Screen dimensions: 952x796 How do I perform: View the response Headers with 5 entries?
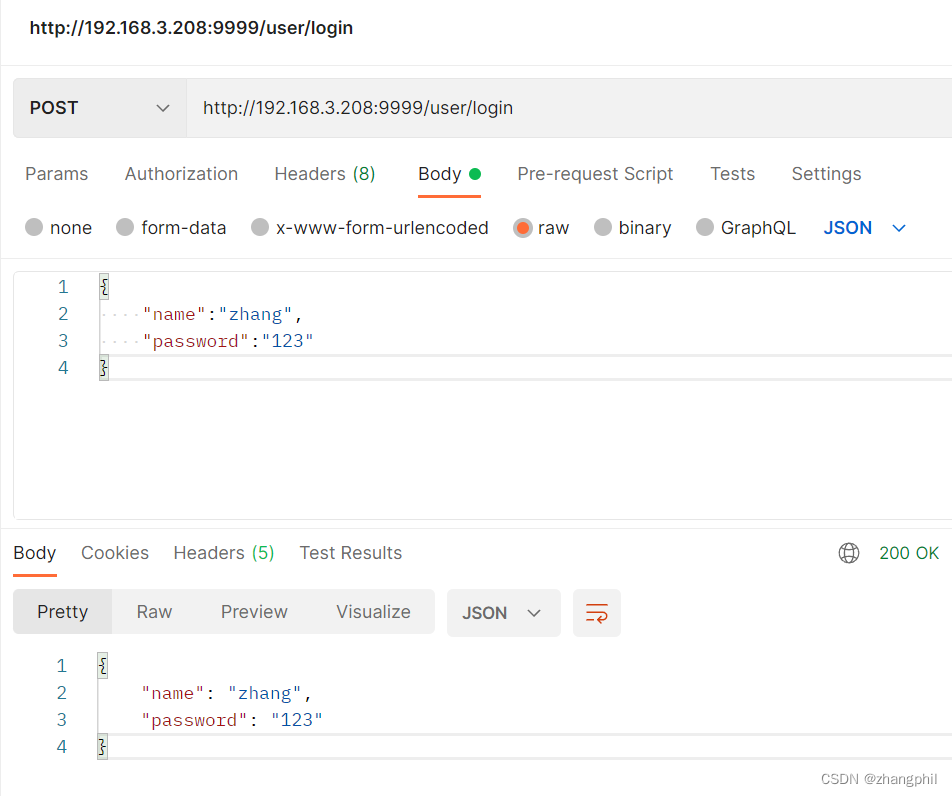click(x=223, y=553)
